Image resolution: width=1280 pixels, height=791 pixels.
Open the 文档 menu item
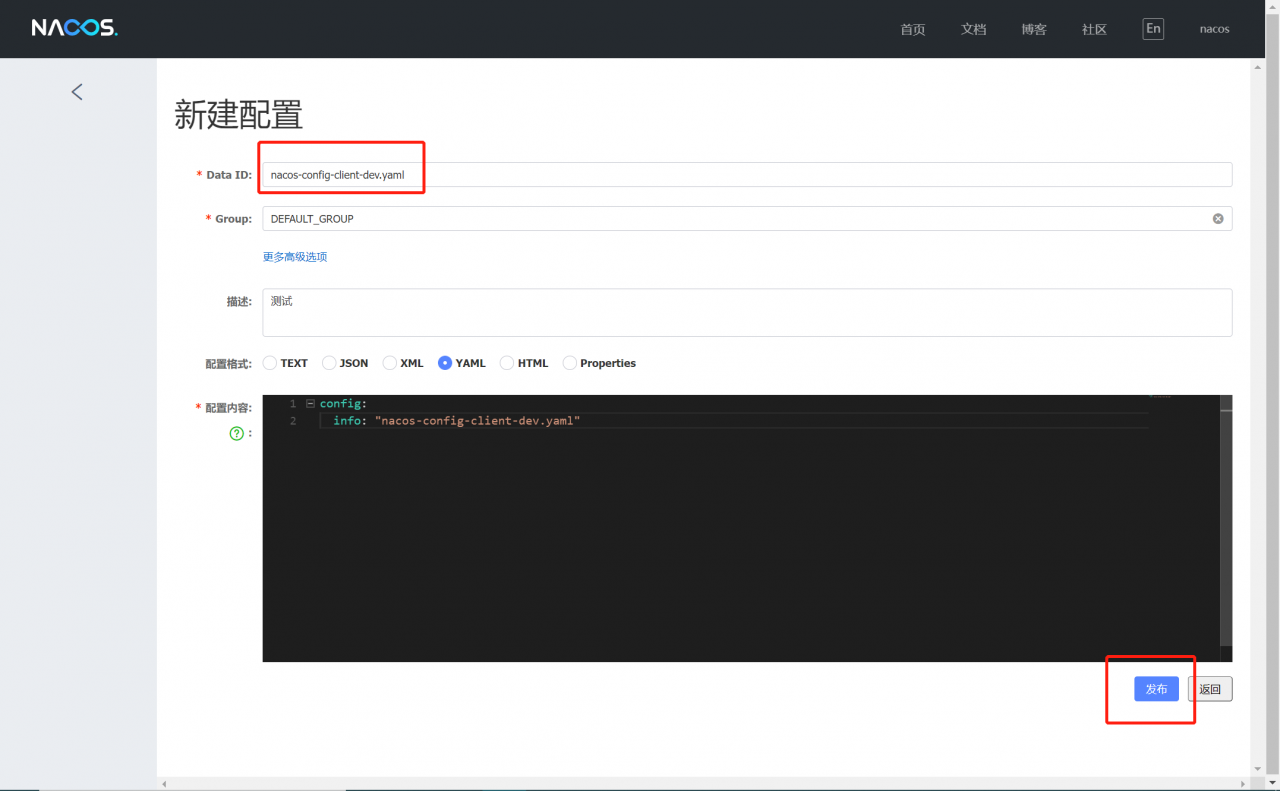(974, 29)
